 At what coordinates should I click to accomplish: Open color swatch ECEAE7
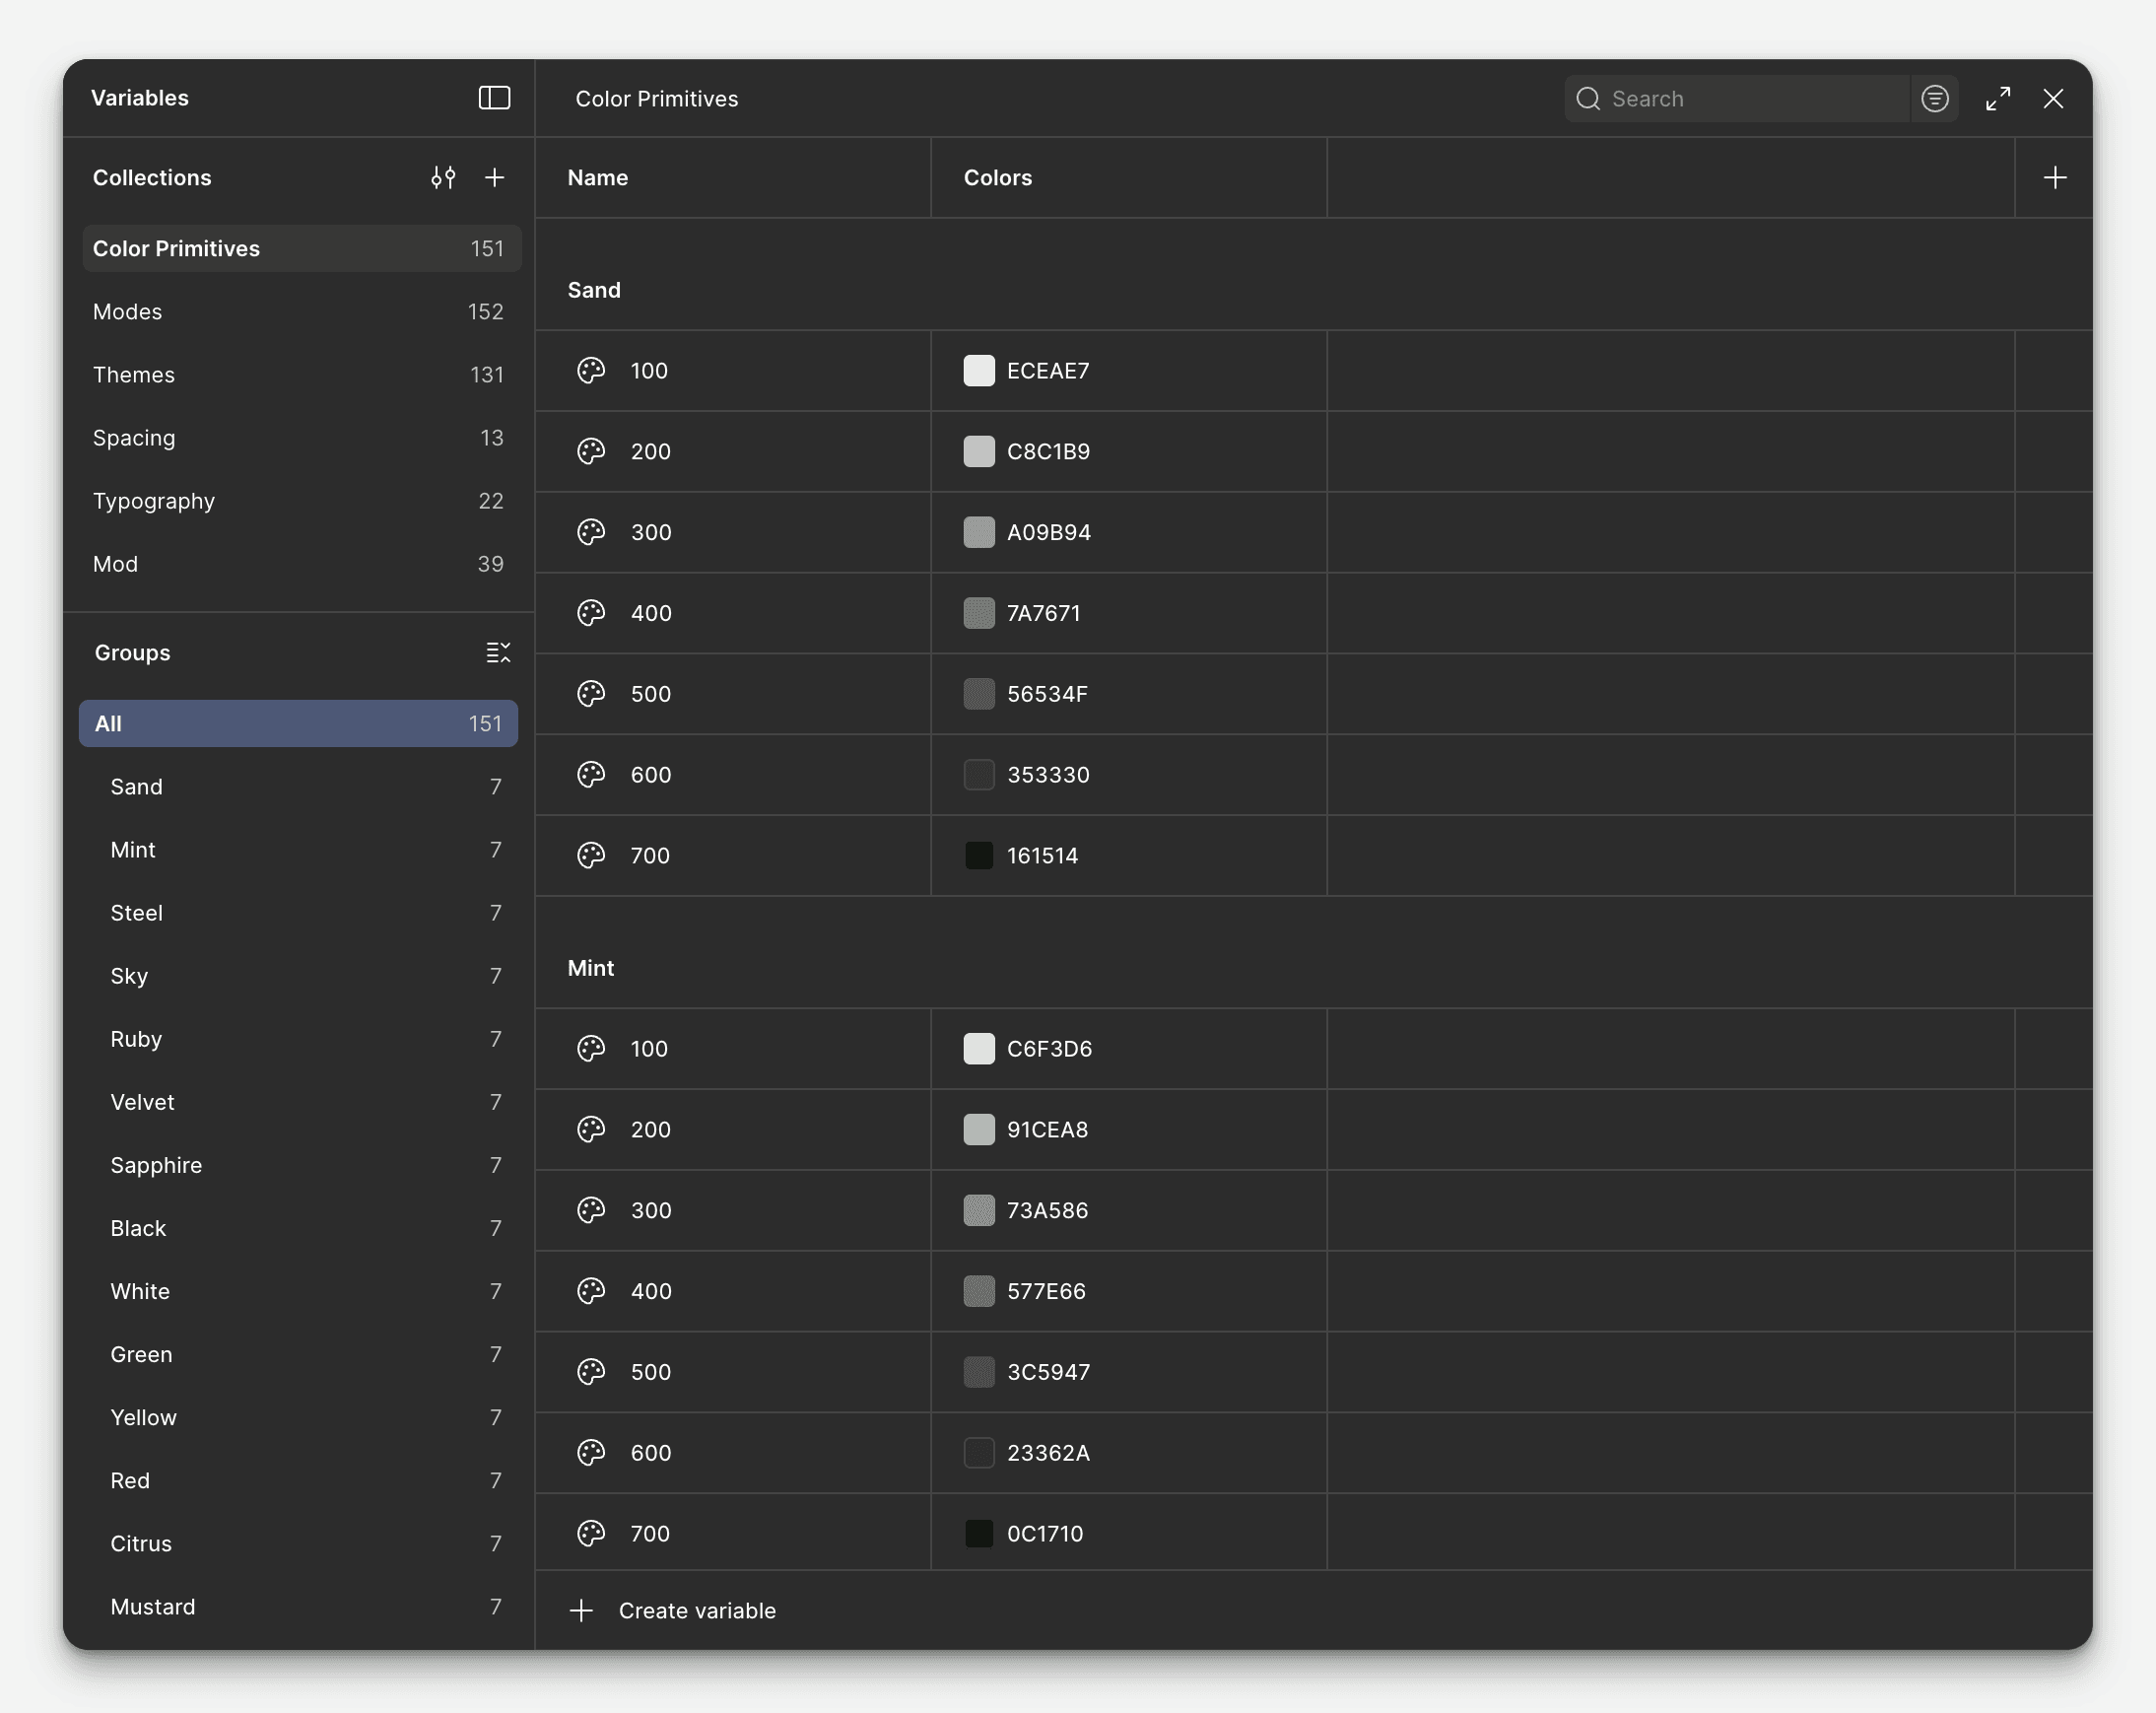(978, 371)
